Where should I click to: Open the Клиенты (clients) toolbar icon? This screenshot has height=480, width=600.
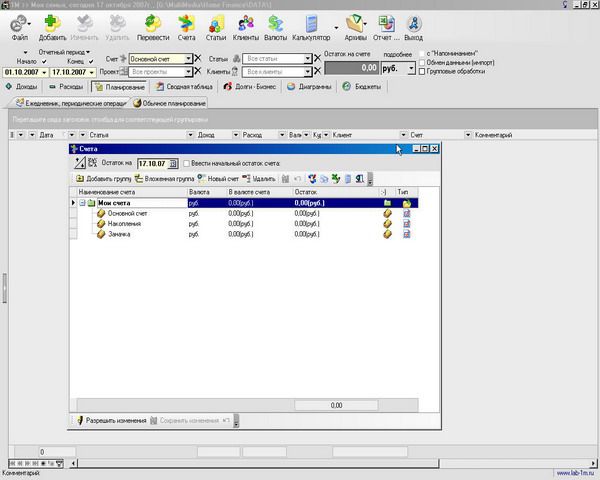coord(246,27)
